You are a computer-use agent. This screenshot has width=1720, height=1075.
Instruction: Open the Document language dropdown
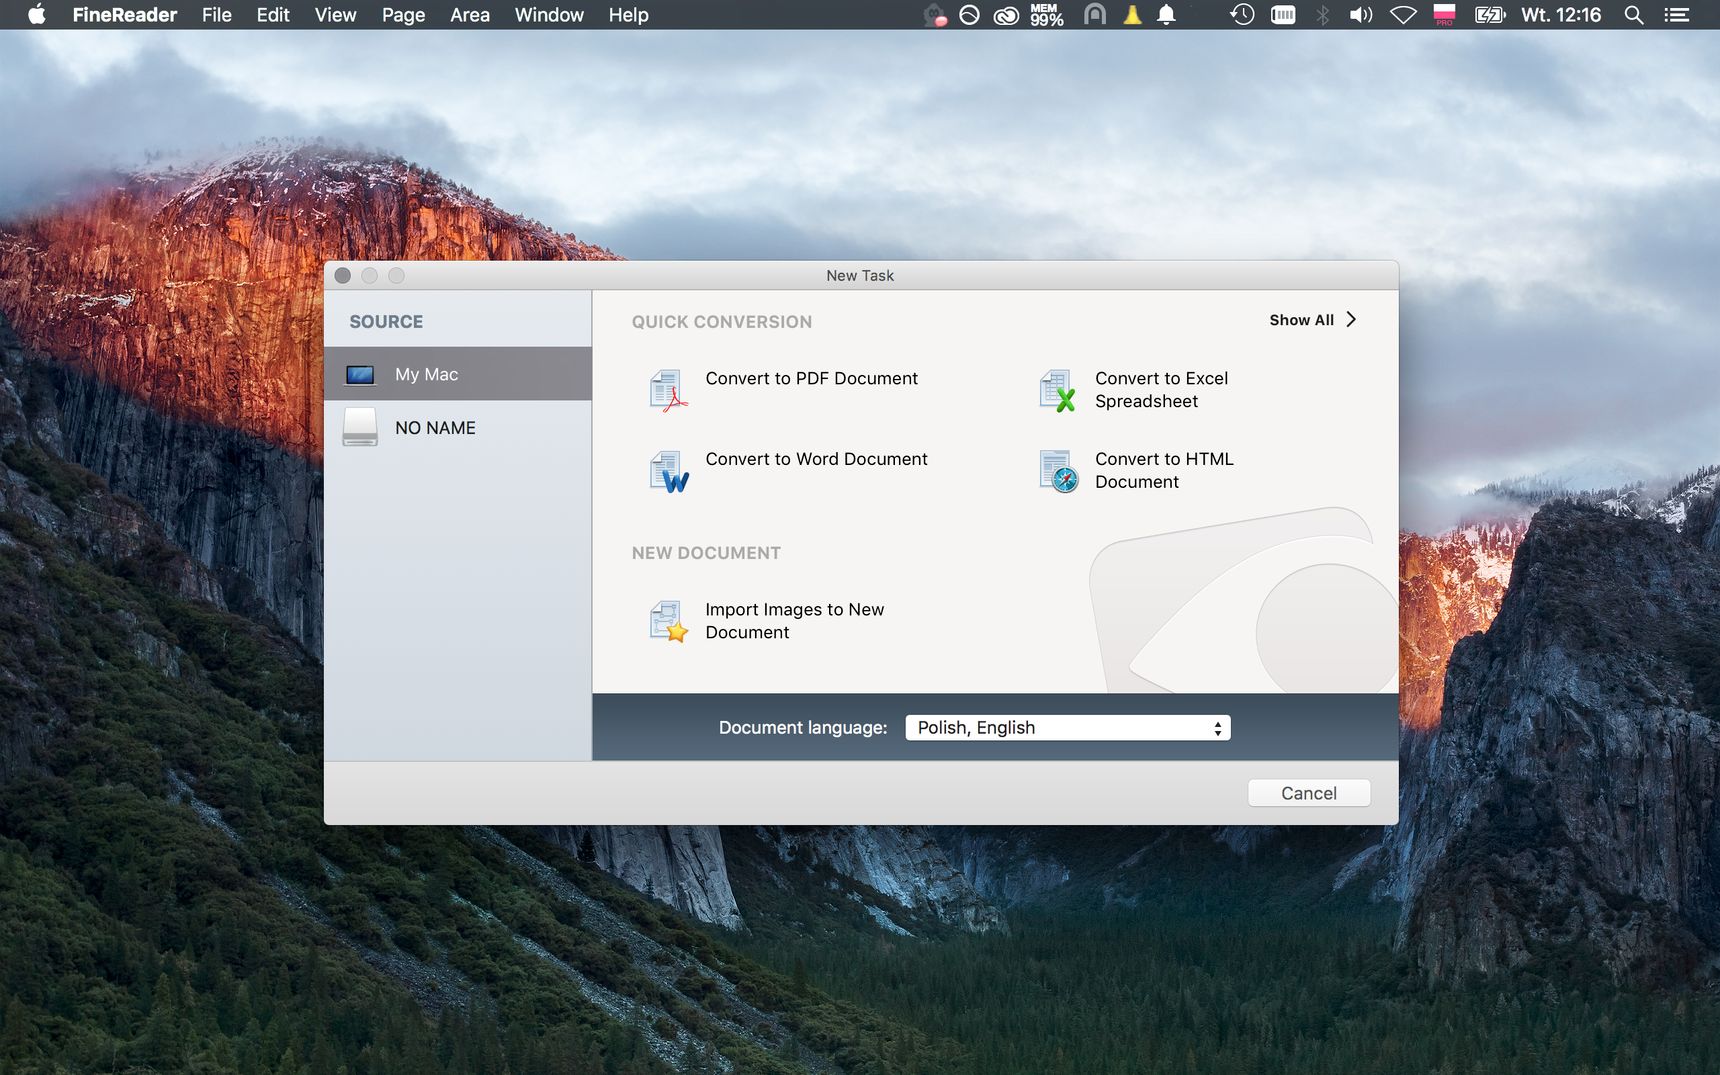[1067, 728]
